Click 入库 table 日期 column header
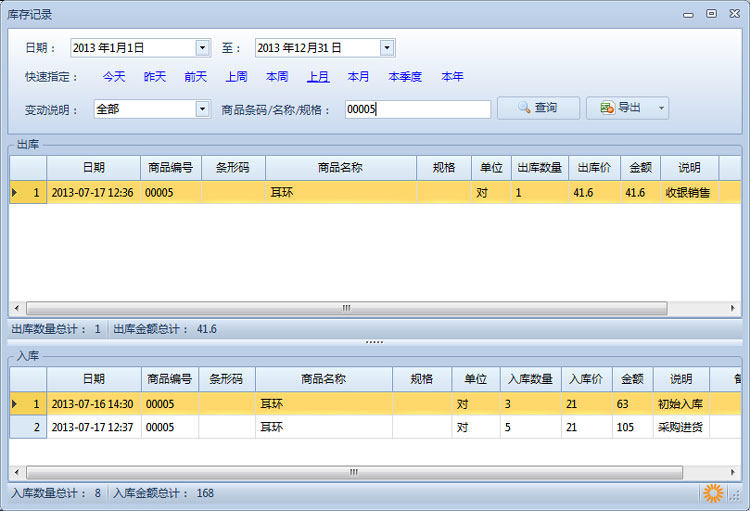Image resolution: width=750 pixels, height=511 pixels. coord(94,379)
